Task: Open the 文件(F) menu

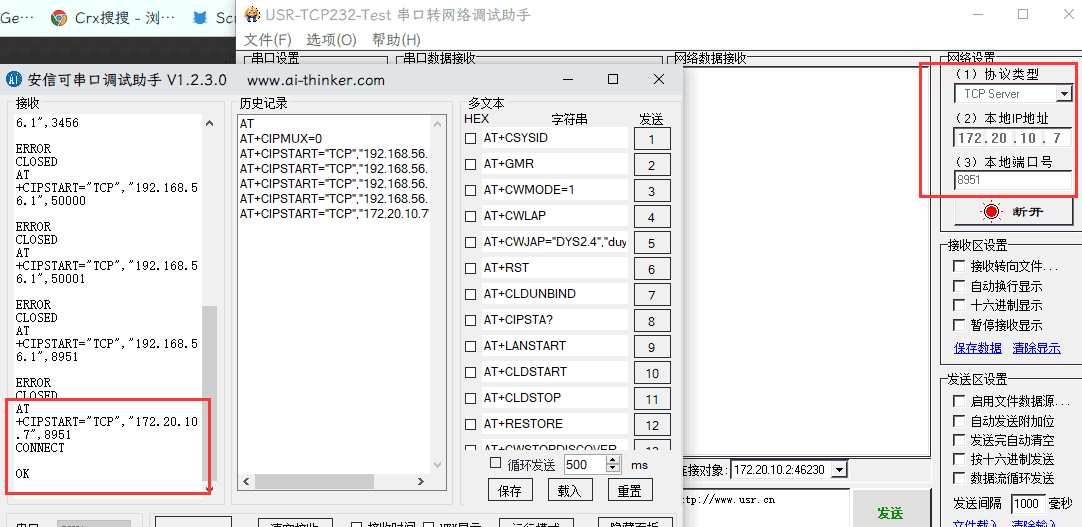Action: point(268,40)
